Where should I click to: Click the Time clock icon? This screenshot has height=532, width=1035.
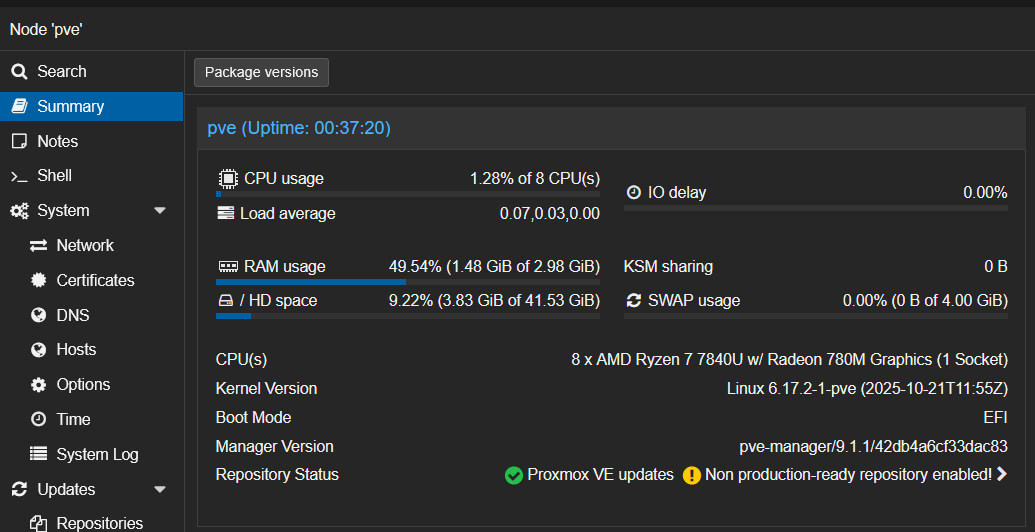pos(39,420)
